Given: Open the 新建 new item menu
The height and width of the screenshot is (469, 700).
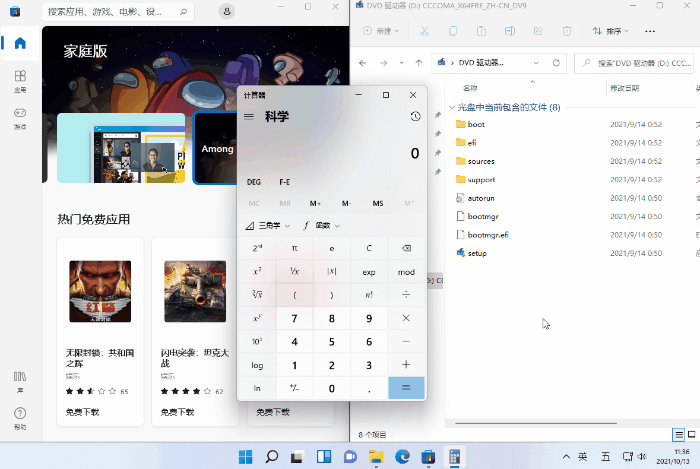Looking at the screenshot, I should 383,31.
